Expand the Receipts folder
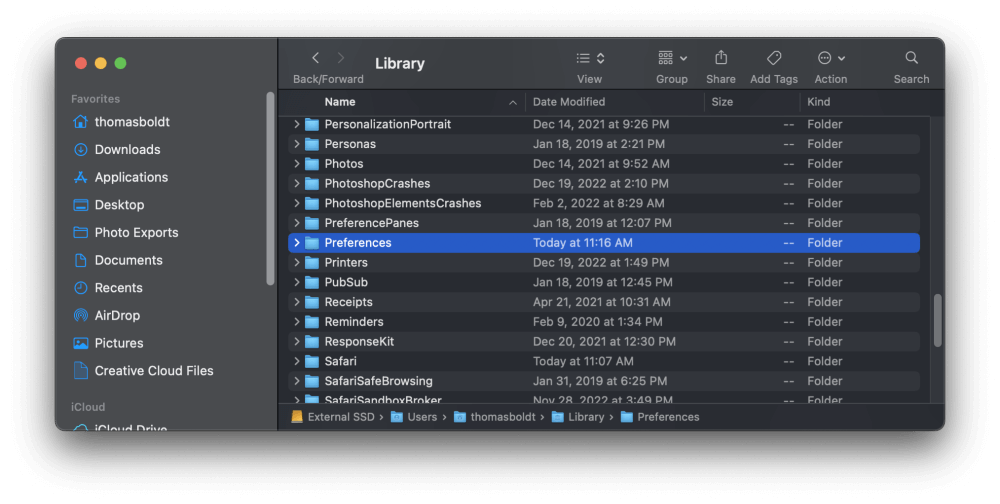 pyautogui.click(x=297, y=302)
